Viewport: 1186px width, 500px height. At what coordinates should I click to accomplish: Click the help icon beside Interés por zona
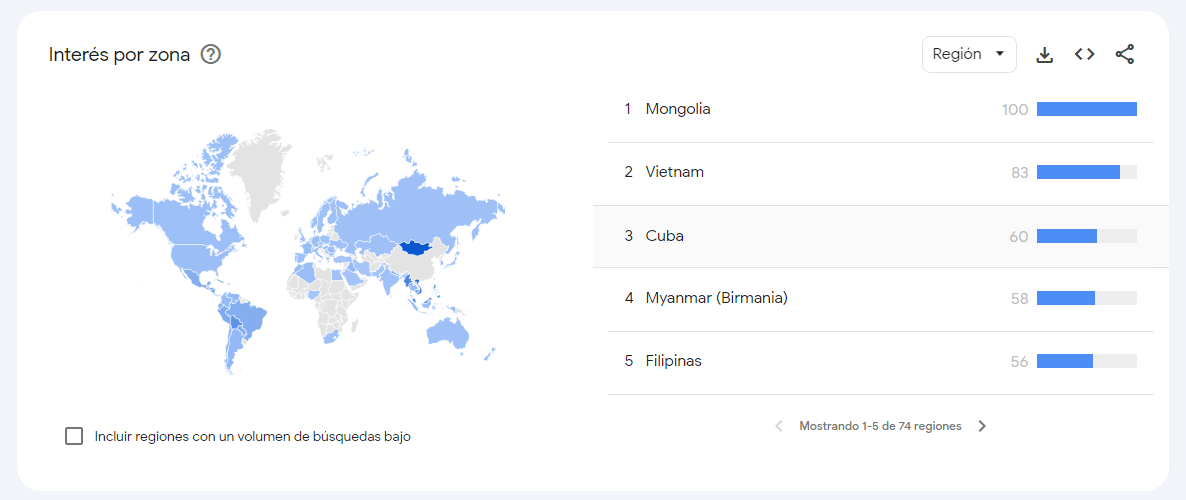[211, 54]
